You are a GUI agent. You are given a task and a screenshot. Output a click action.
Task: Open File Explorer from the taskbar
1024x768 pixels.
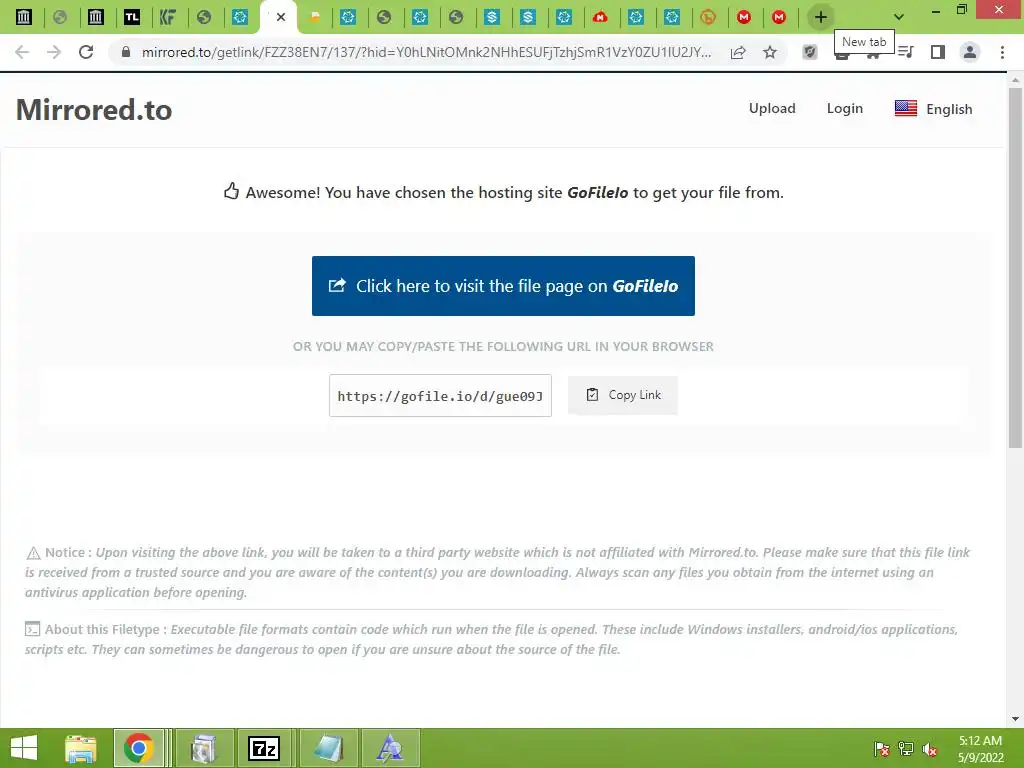coord(81,748)
